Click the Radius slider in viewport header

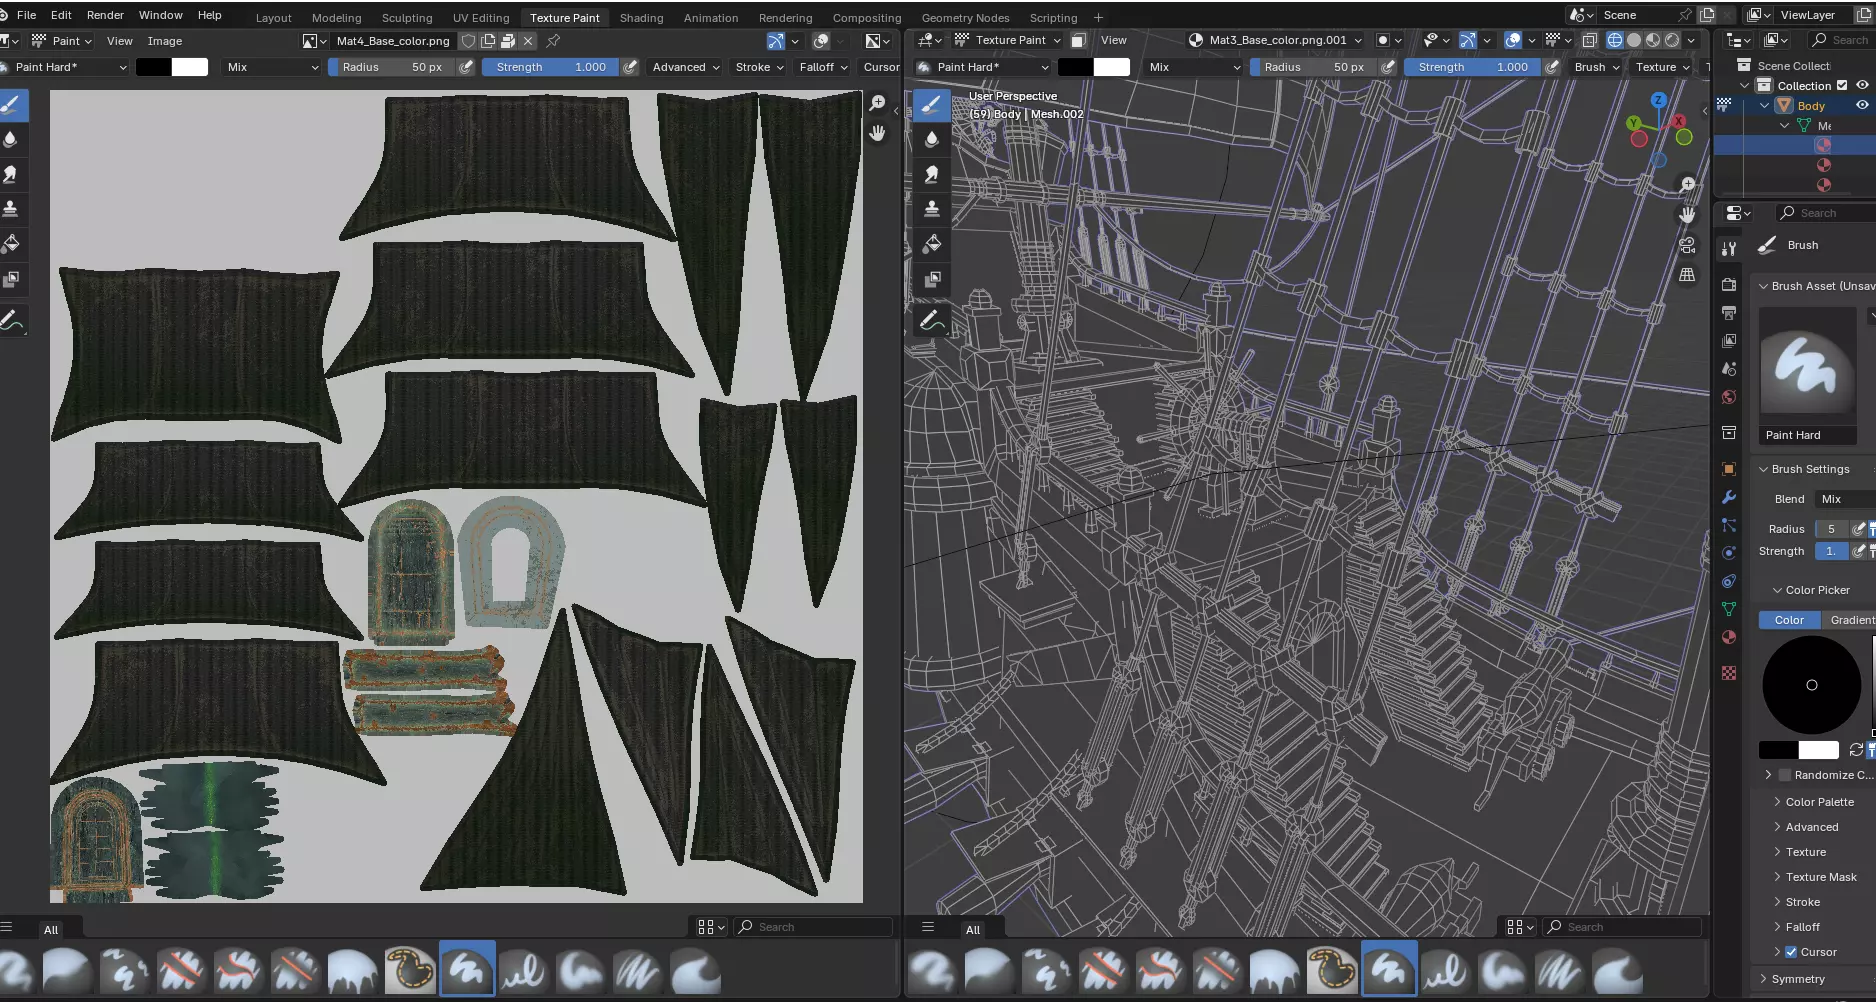tap(1313, 67)
